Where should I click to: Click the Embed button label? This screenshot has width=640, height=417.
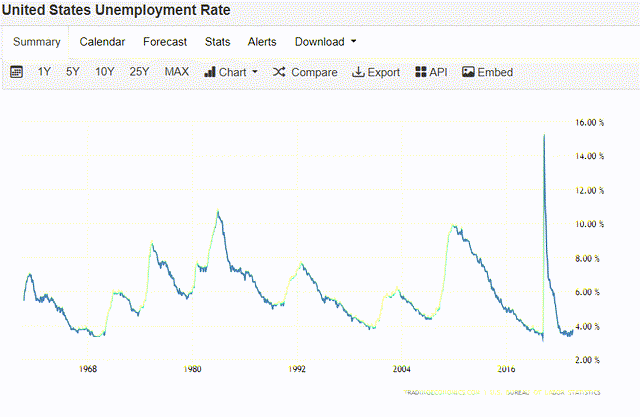tap(495, 72)
